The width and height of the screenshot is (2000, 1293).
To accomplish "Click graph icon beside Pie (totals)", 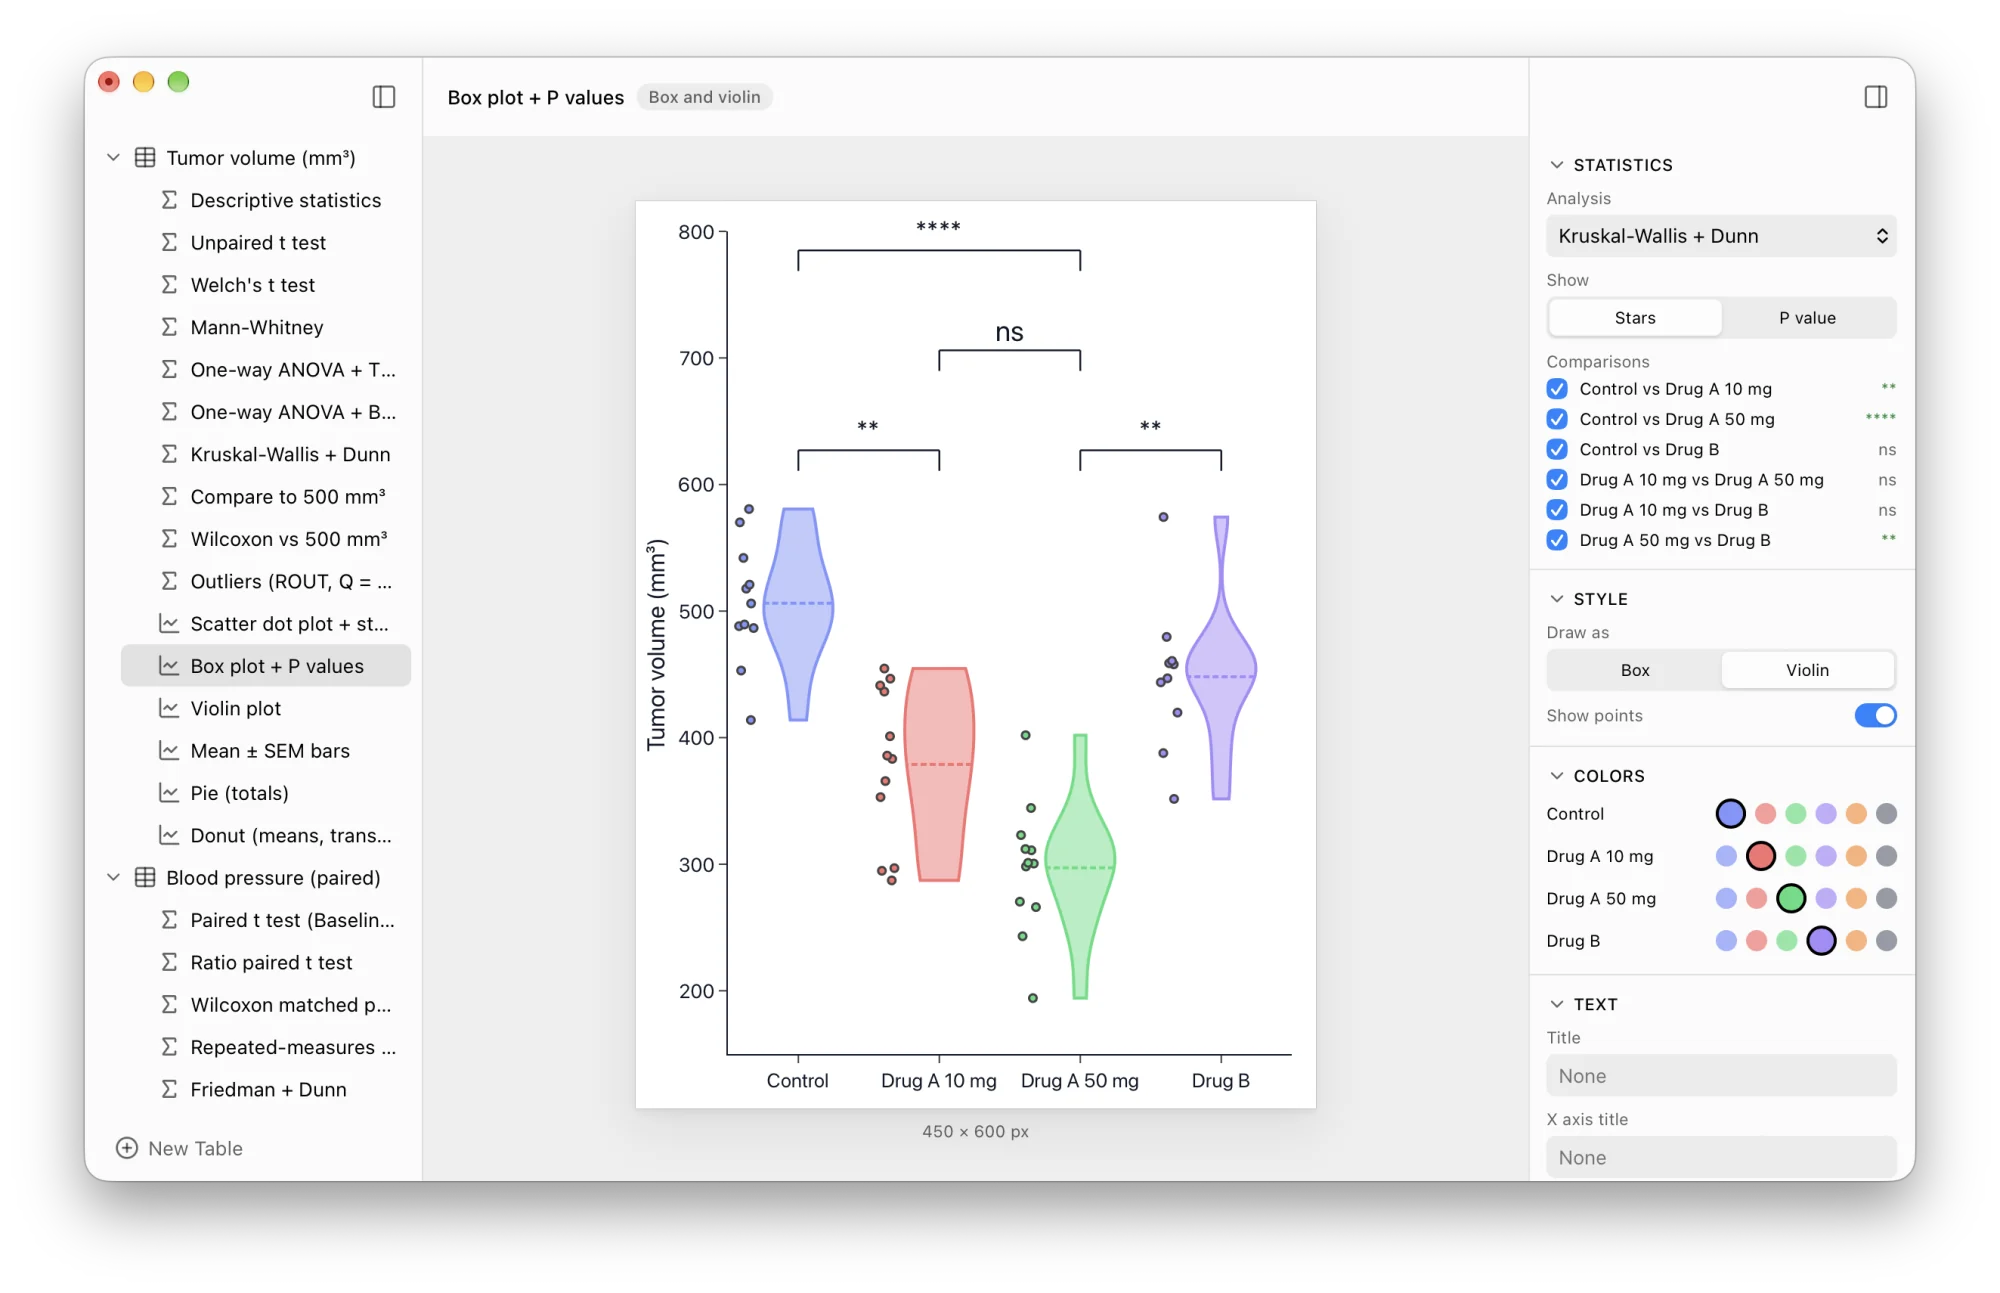I will (170, 793).
